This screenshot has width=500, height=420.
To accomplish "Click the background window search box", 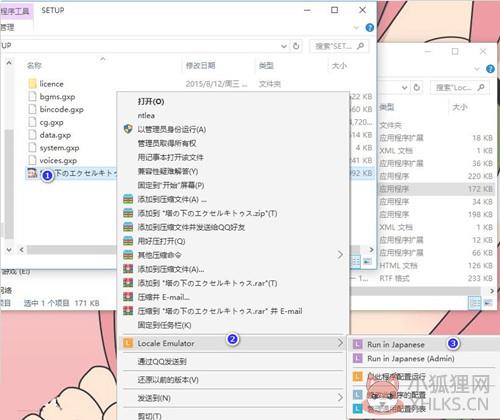I will tap(460, 88).
